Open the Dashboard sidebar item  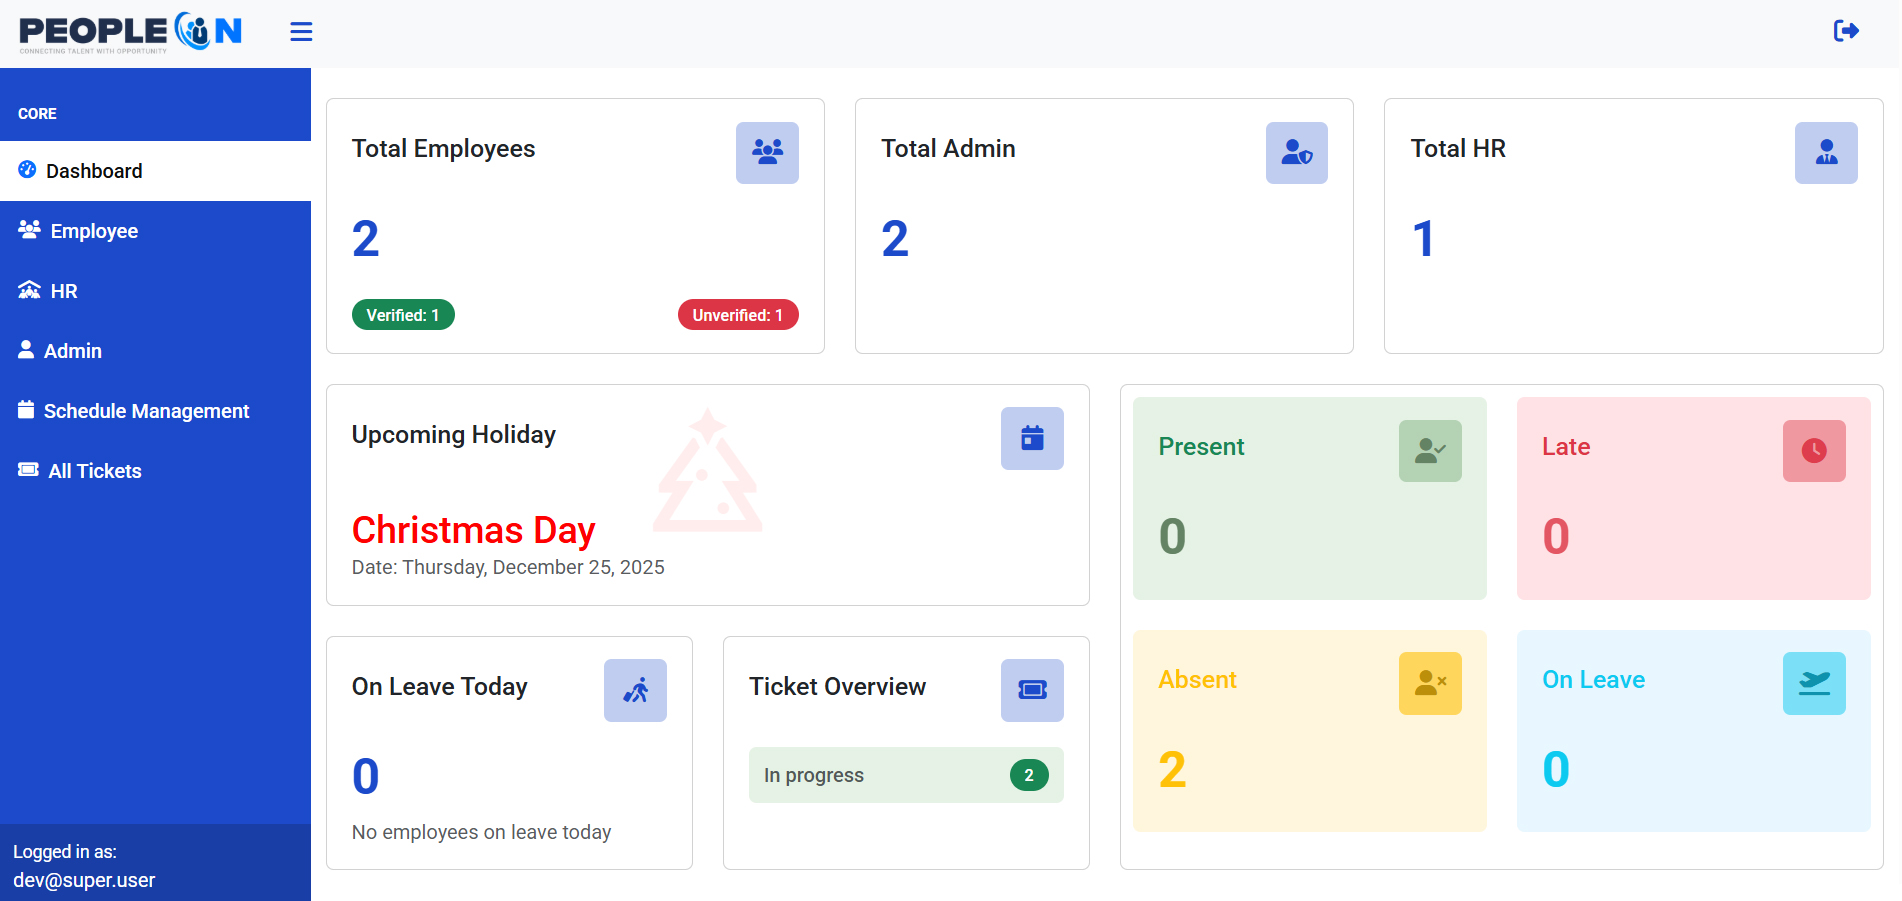click(x=94, y=171)
